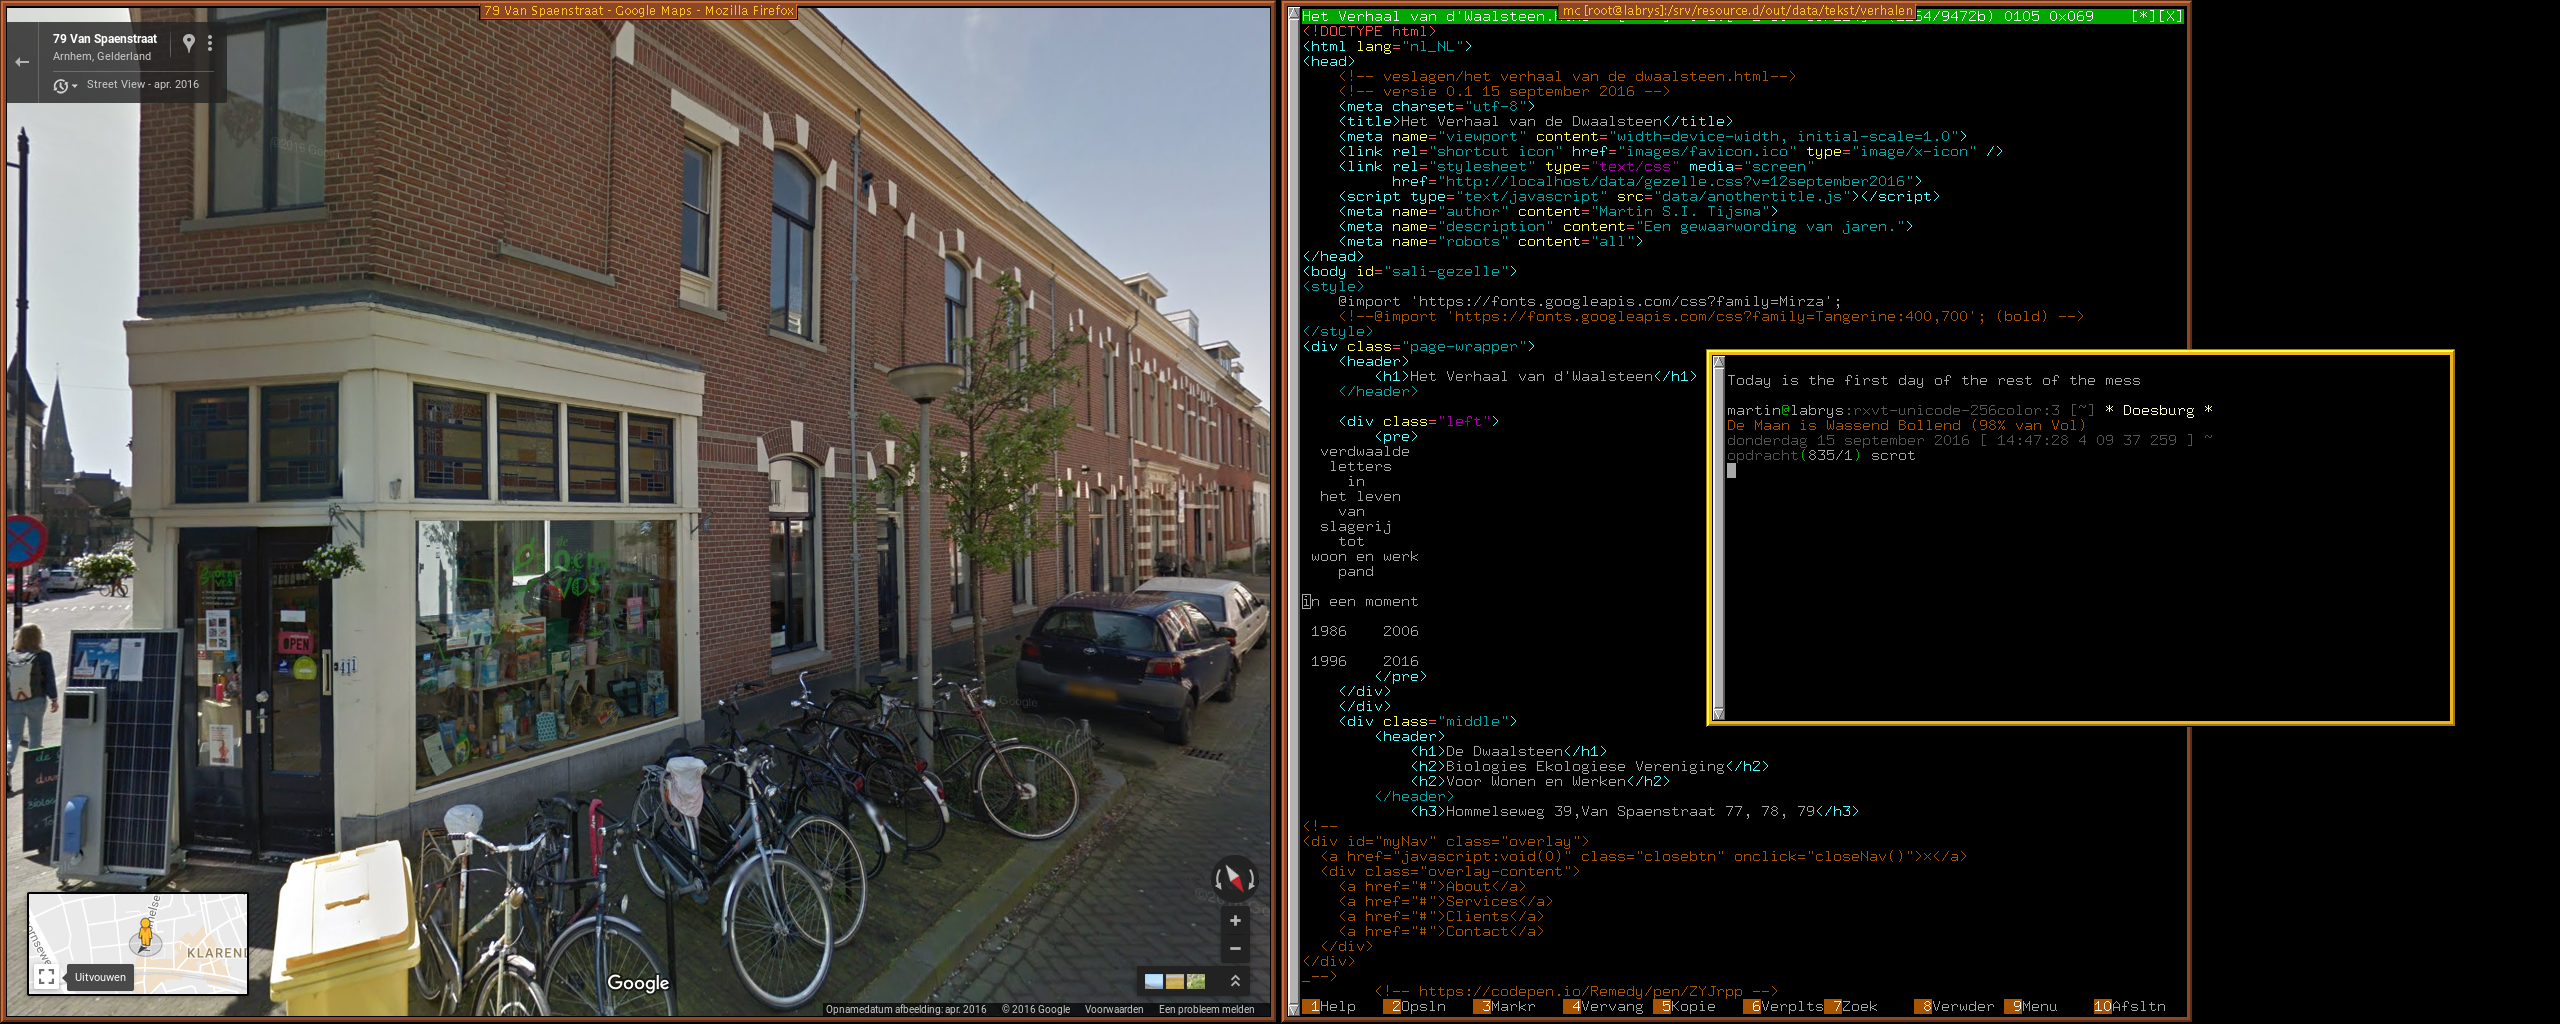Click 'Today is the first day' line in terminal

(1934, 380)
